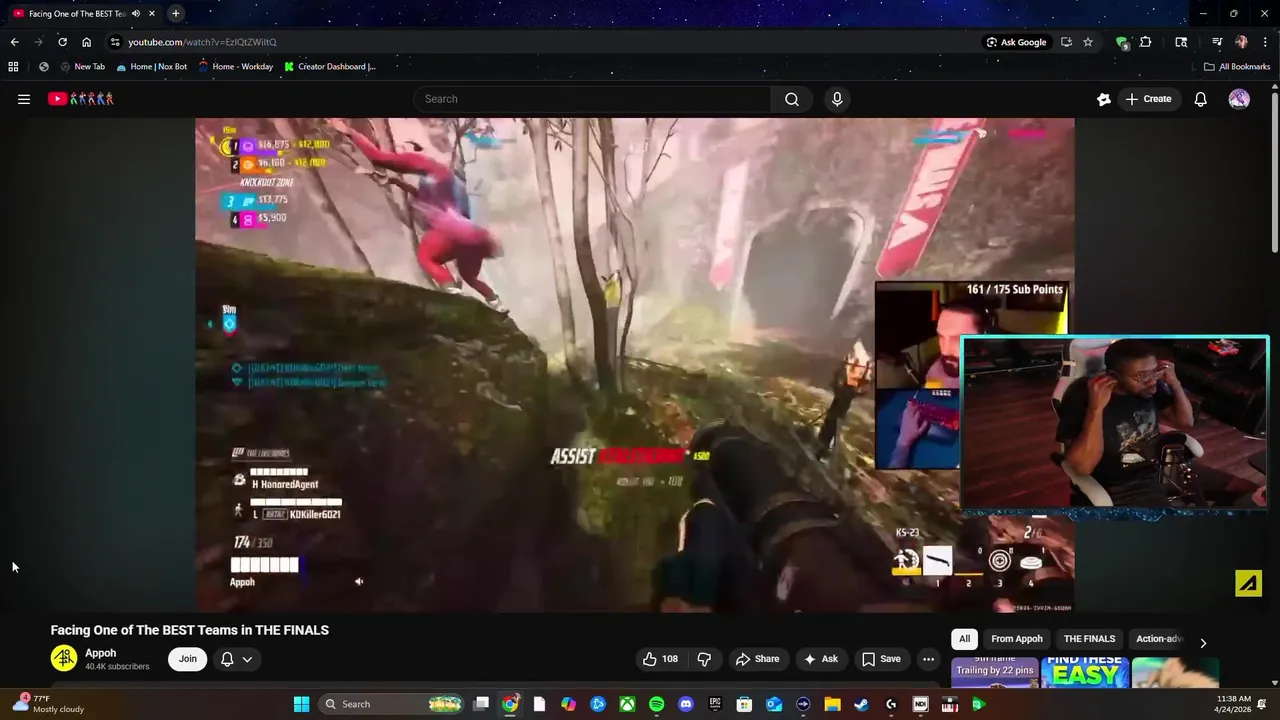The width and height of the screenshot is (1280, 720).
Task: Focus the YouTube search field
Action: pyautogui.click(x=592, y=99)
